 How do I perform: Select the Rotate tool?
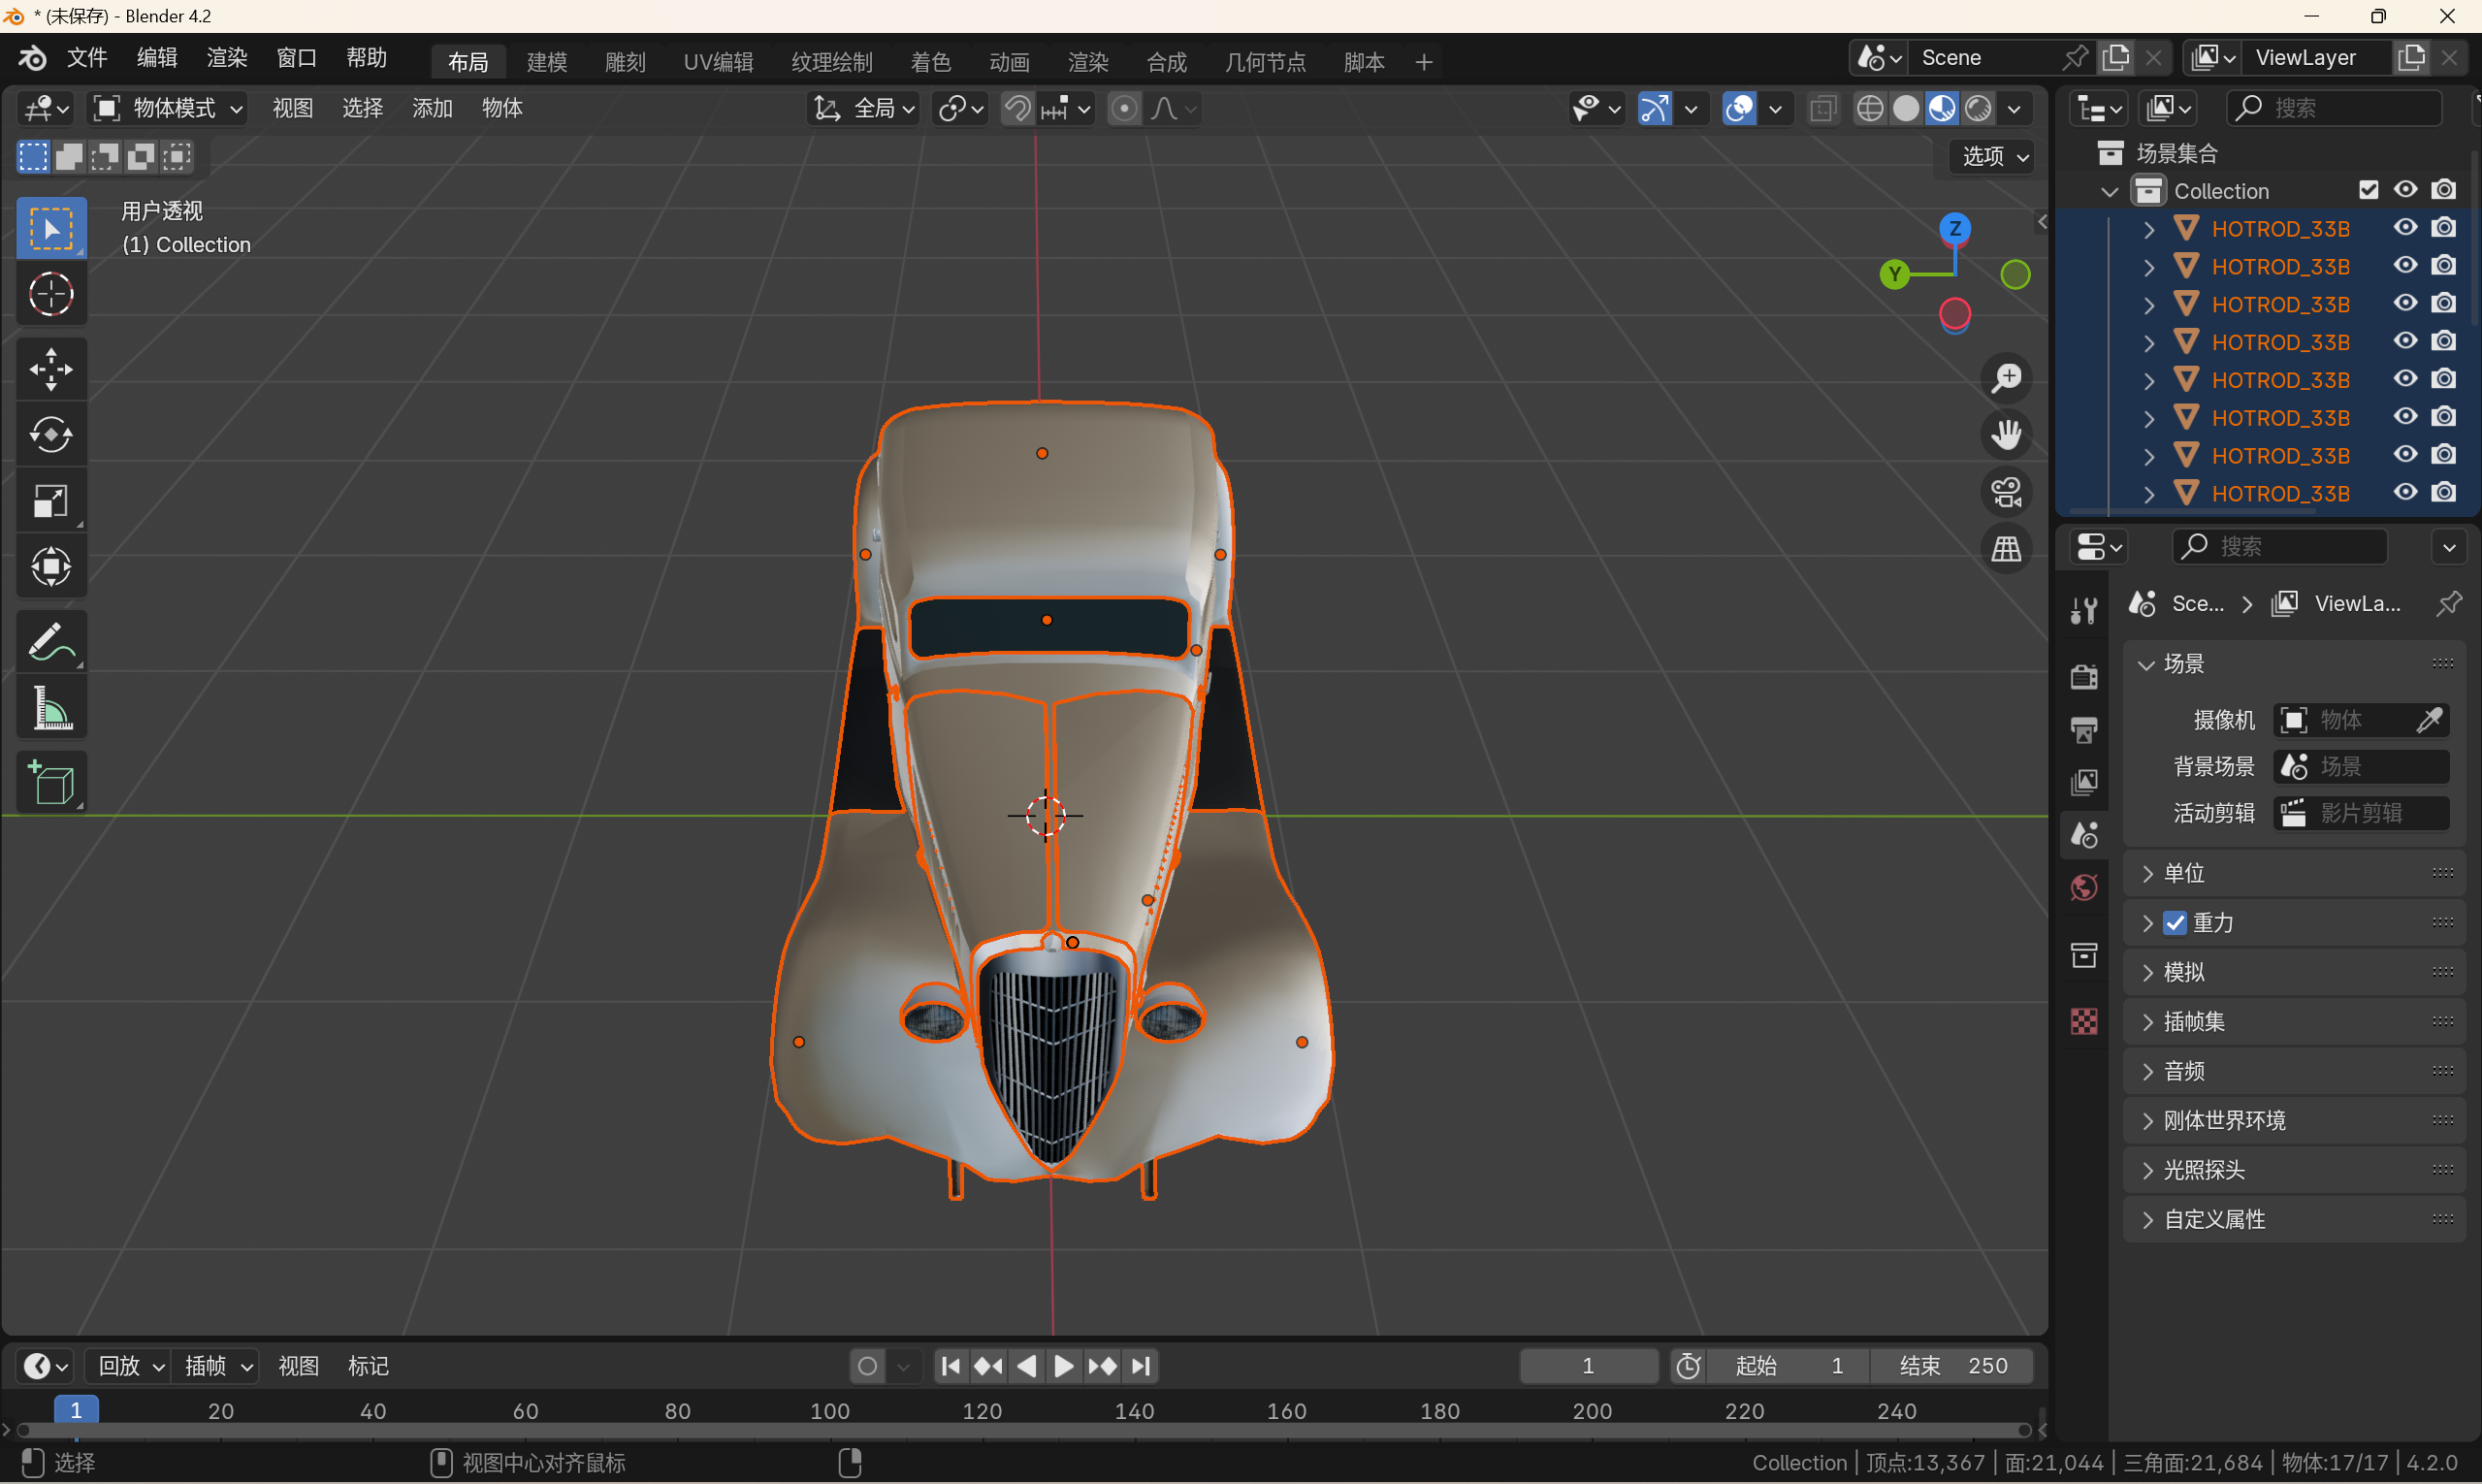[x=50, y=434]
